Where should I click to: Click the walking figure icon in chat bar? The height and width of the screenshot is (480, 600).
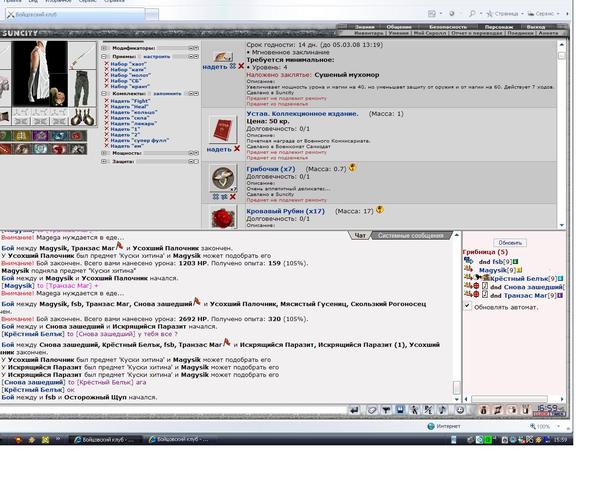point(414,410)
